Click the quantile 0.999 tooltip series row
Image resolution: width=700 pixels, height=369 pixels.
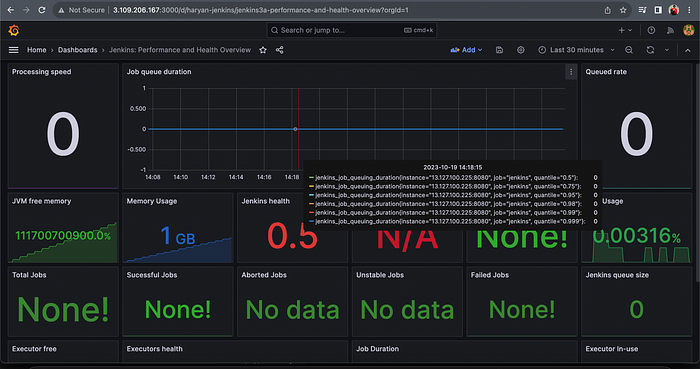(453, 221)
